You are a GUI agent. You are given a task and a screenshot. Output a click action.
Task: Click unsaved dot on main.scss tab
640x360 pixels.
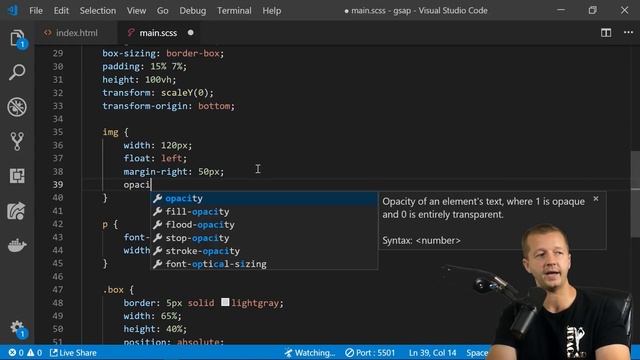(191, 33)
